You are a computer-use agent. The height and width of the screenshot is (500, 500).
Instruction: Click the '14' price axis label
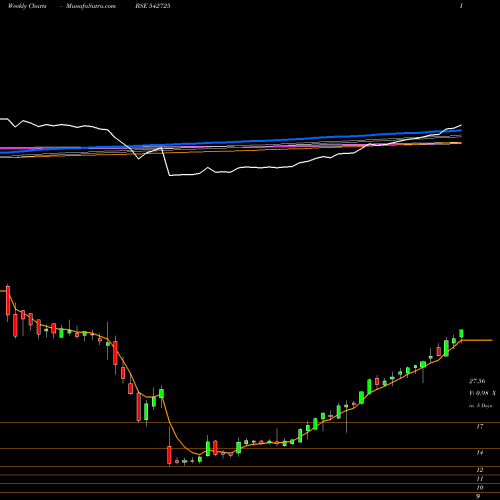pyautogui.click(x=480, y=453)
